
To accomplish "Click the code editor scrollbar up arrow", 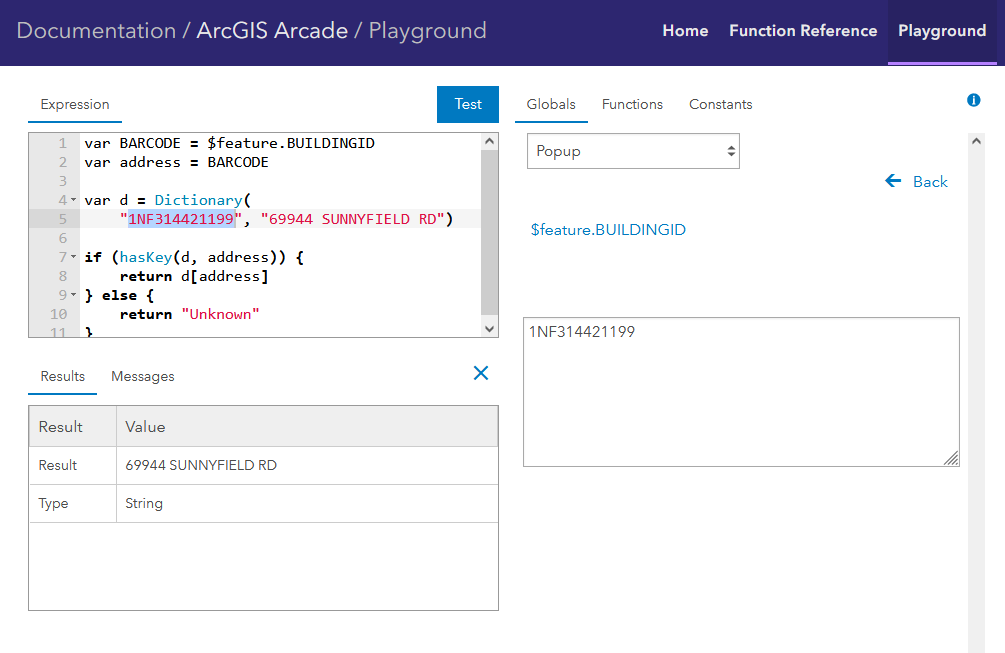I will click(489, 141).
